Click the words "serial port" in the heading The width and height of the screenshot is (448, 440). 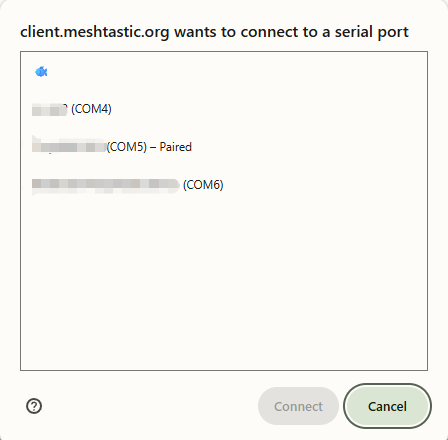tap(371, 32)
